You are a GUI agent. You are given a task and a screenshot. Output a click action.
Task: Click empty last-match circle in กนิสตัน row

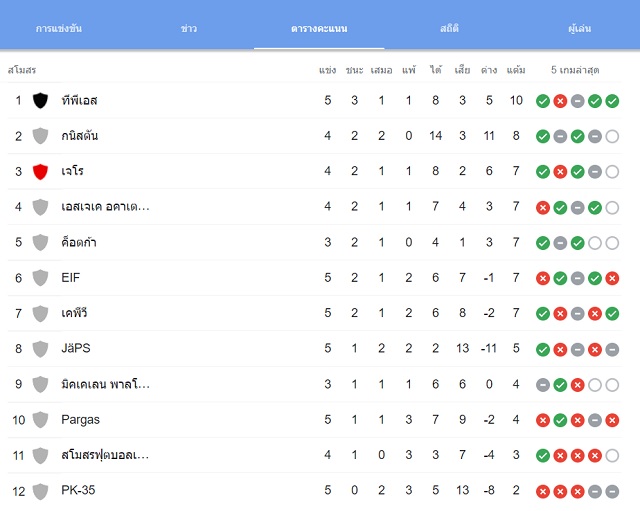click(x=612, y=136)
